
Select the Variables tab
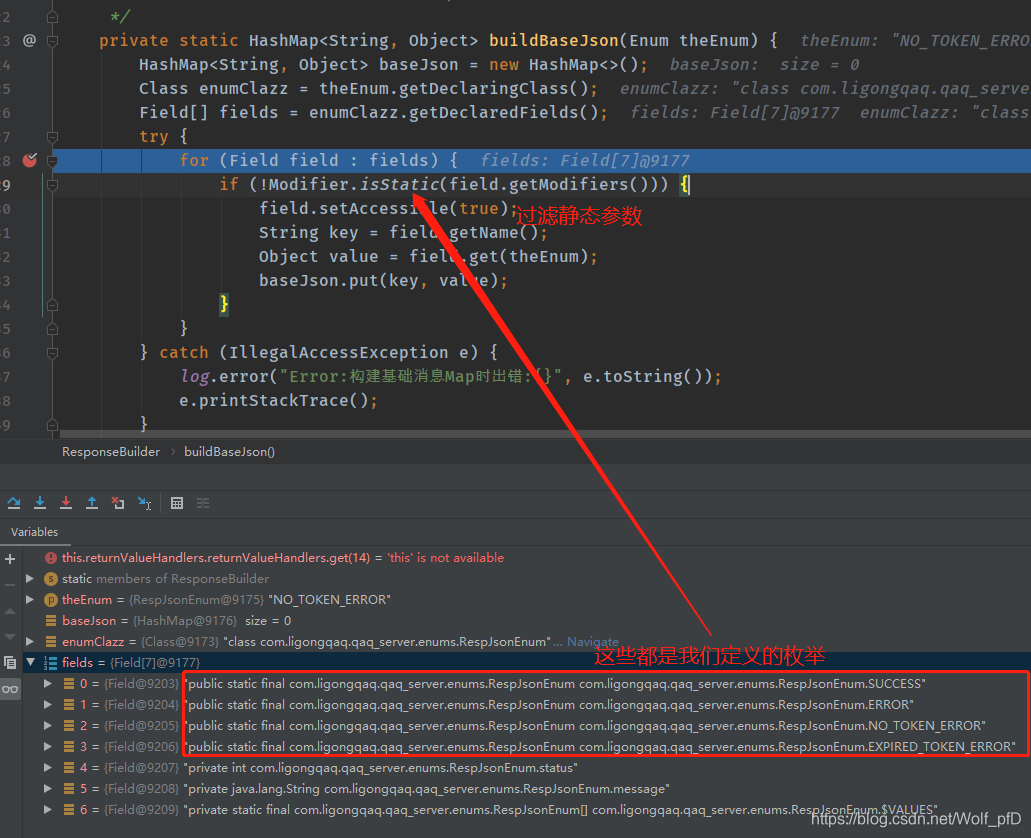(x=34, y=531)
